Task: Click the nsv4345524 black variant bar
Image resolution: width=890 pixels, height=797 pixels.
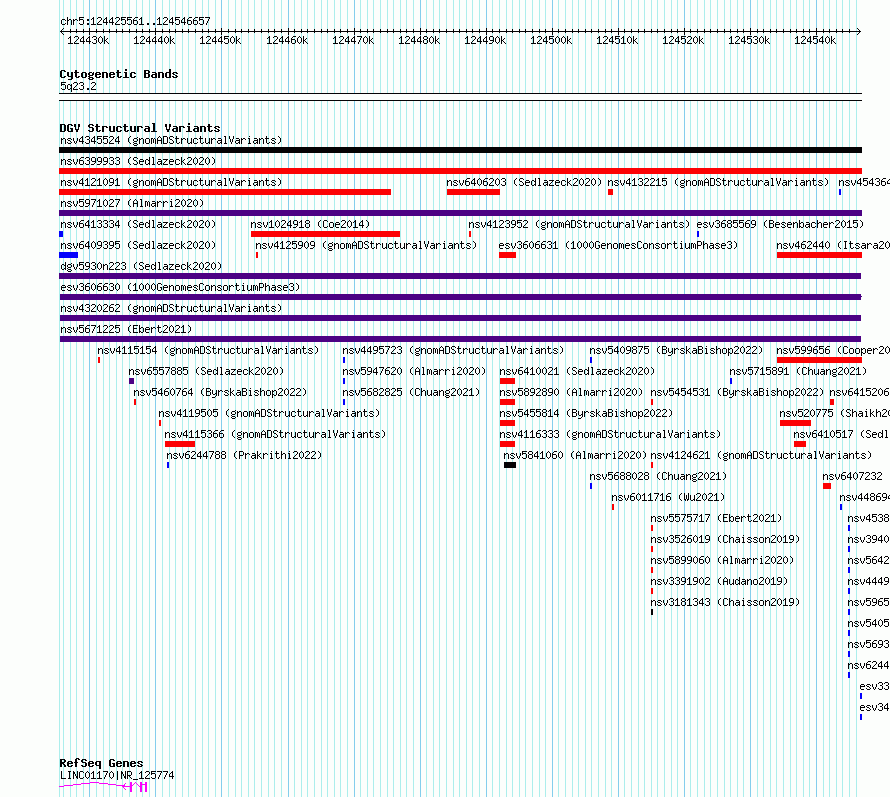Action: tap(460, 150)
